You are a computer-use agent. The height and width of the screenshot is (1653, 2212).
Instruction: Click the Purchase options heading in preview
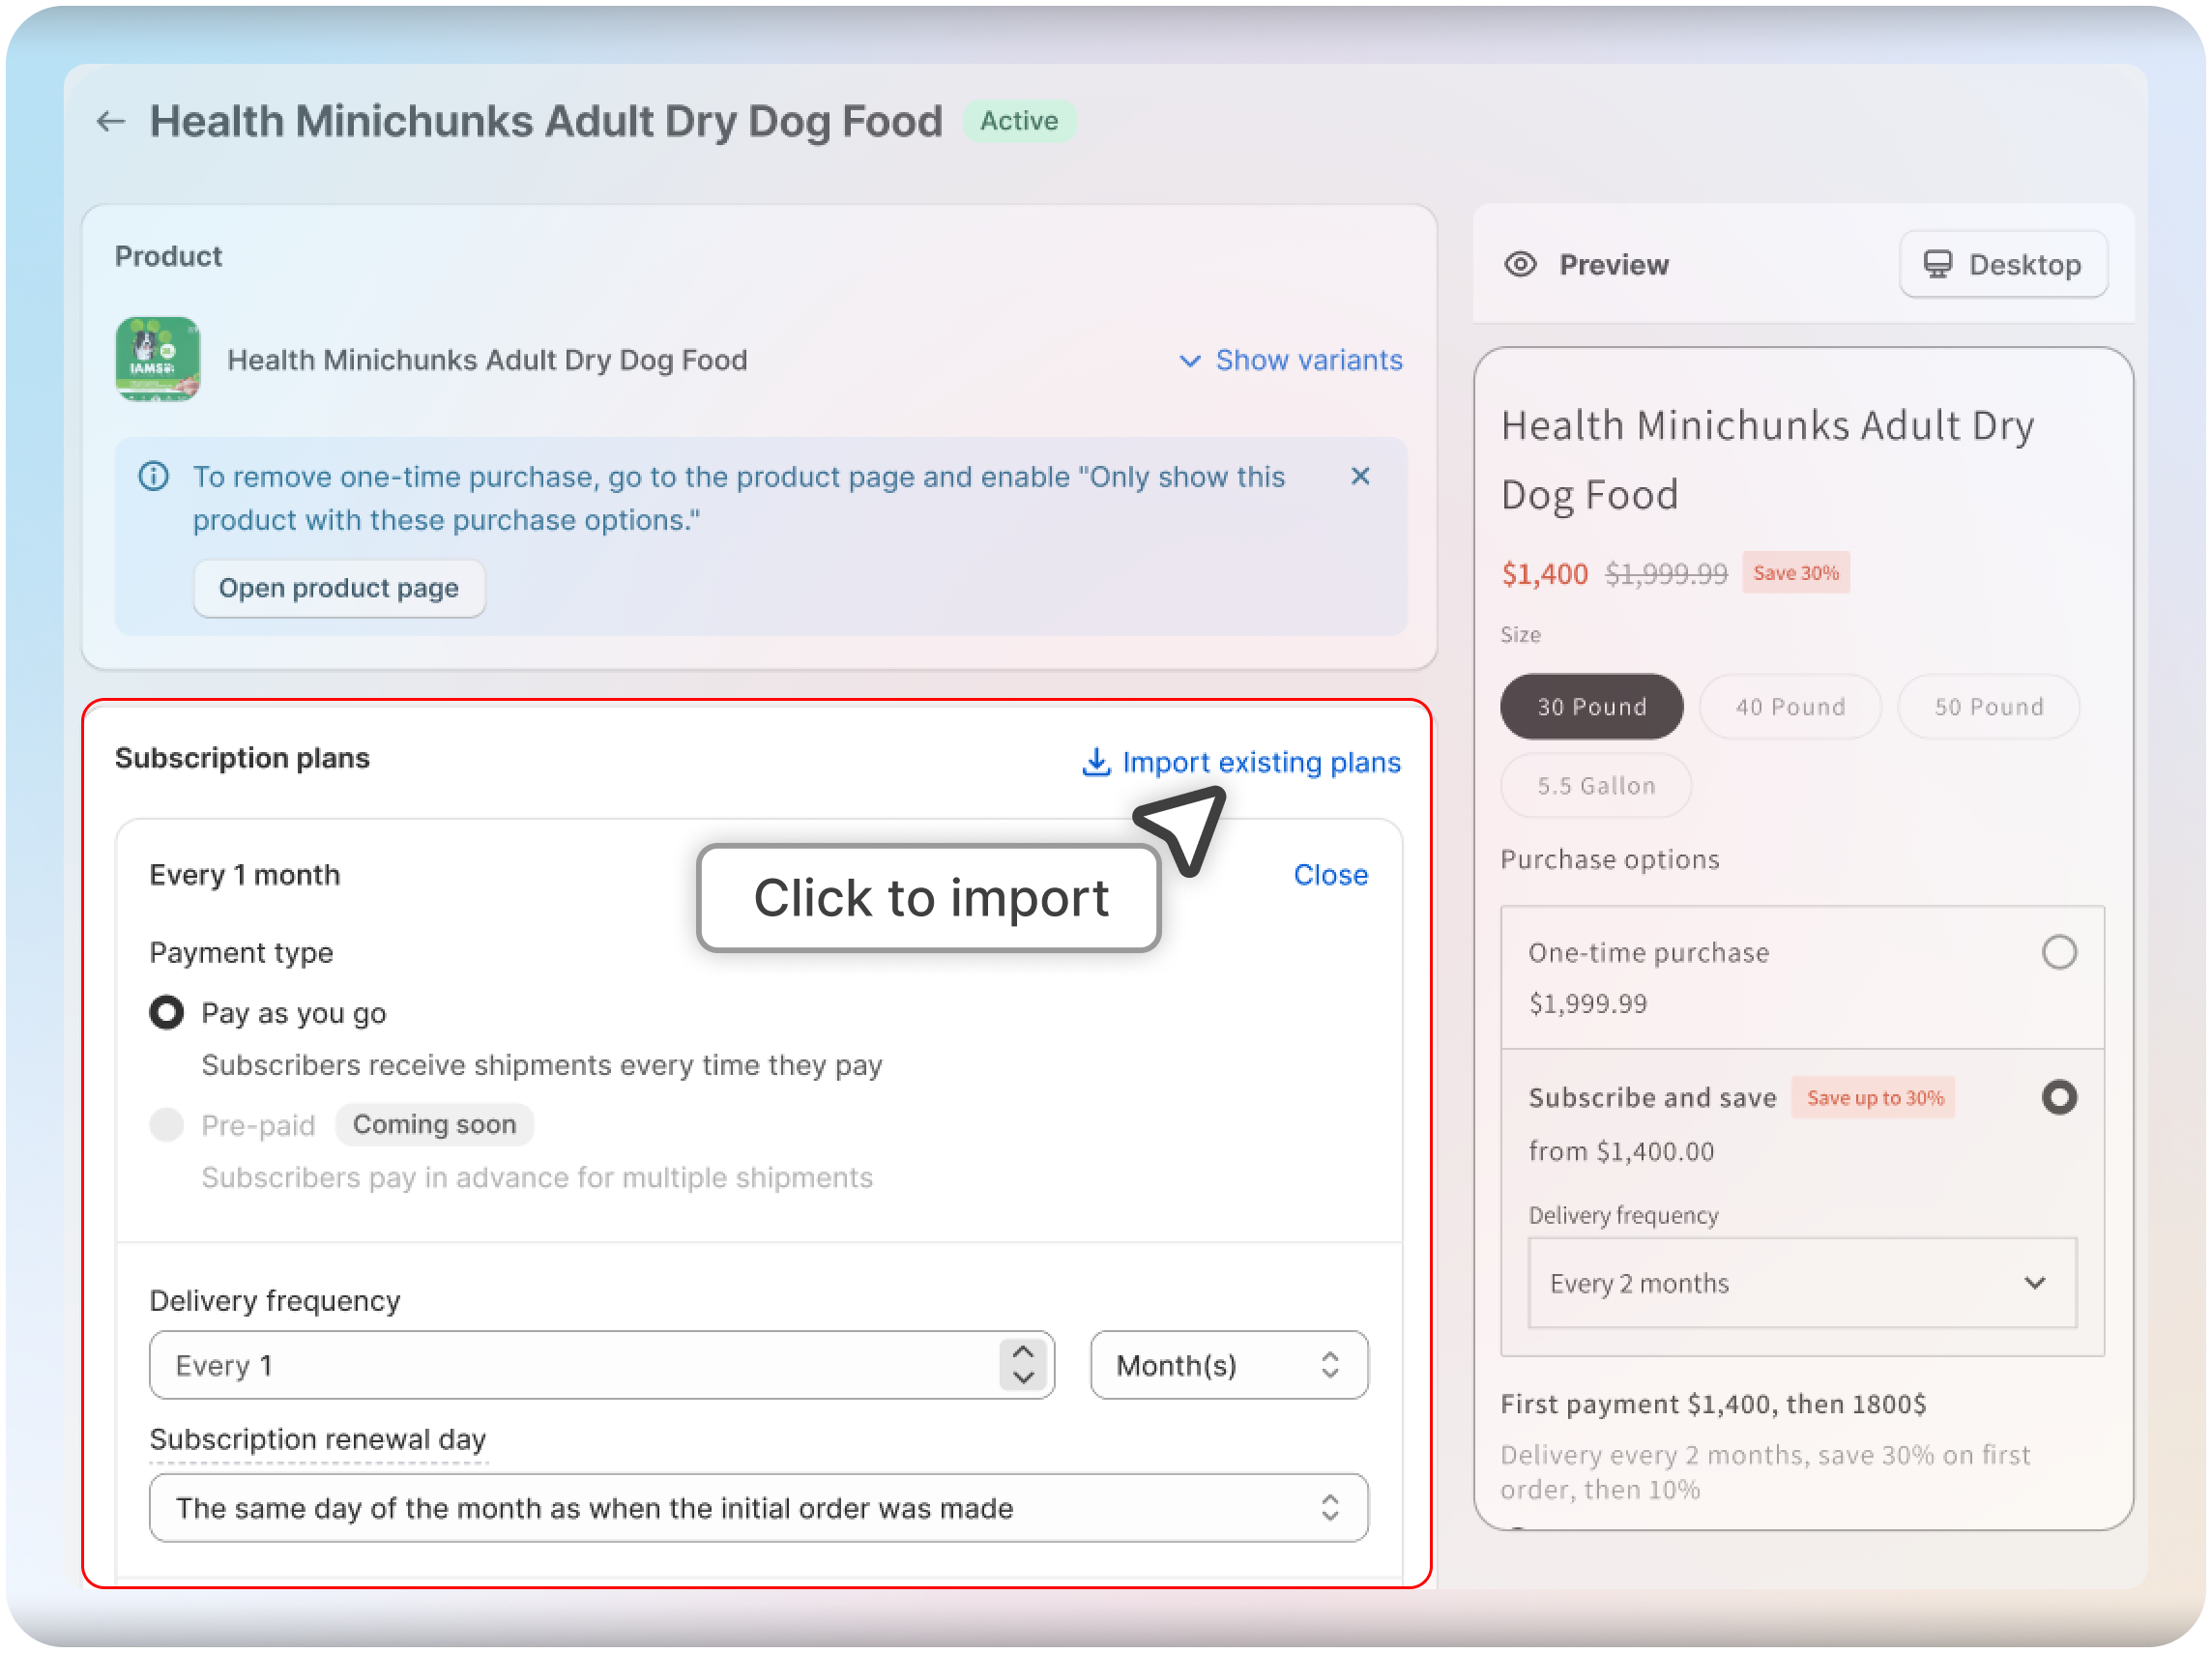coord(1610,860)
